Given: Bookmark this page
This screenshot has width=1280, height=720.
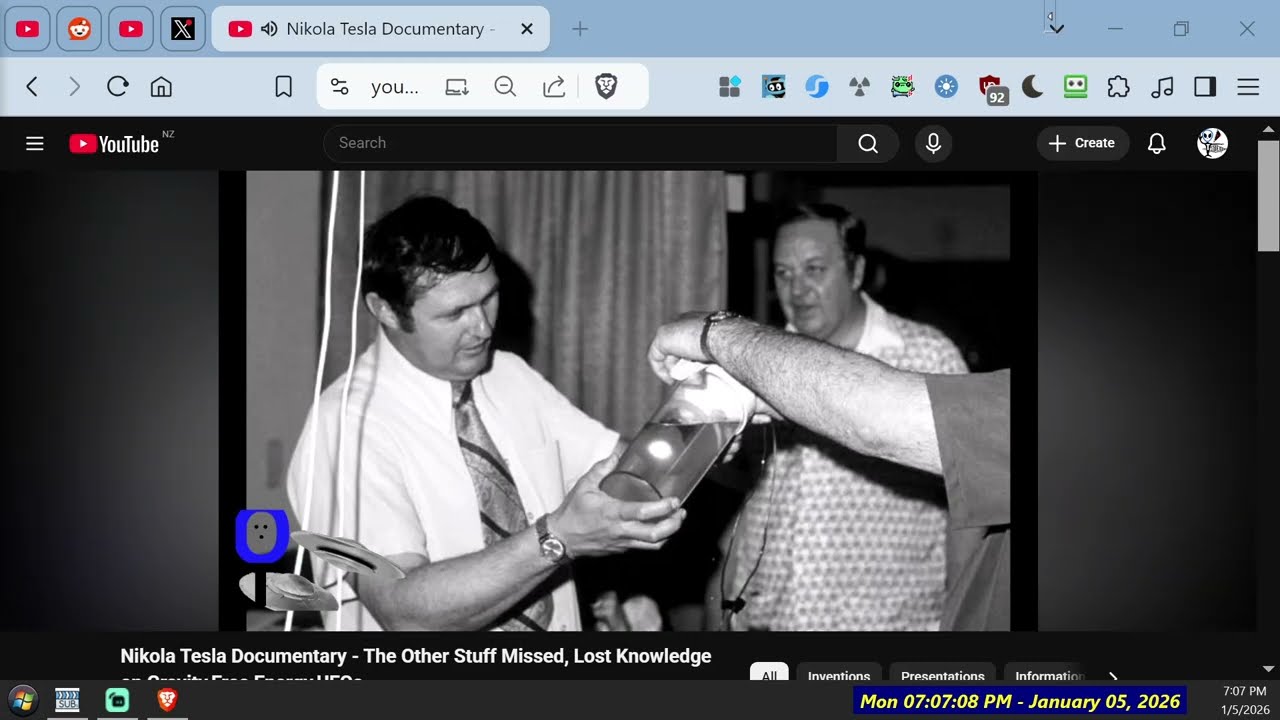Looking at the screenshot, I should (283, 87).
